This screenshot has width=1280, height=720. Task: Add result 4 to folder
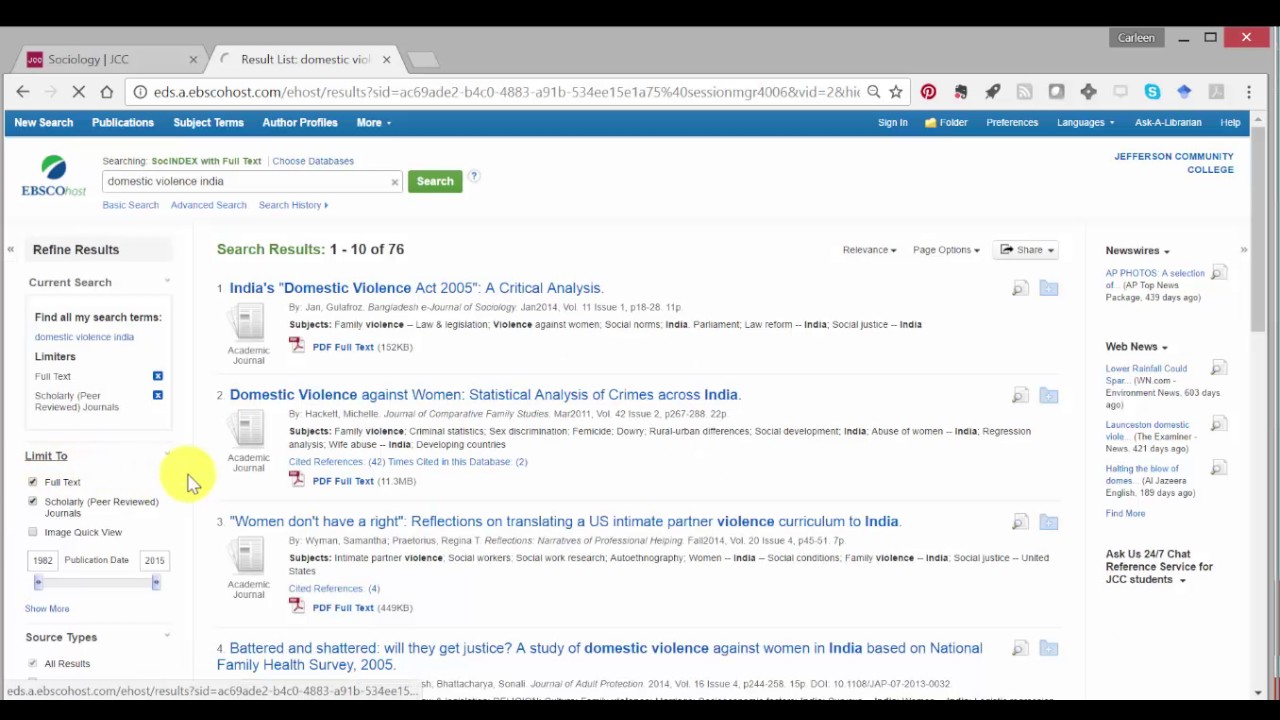1048,649
